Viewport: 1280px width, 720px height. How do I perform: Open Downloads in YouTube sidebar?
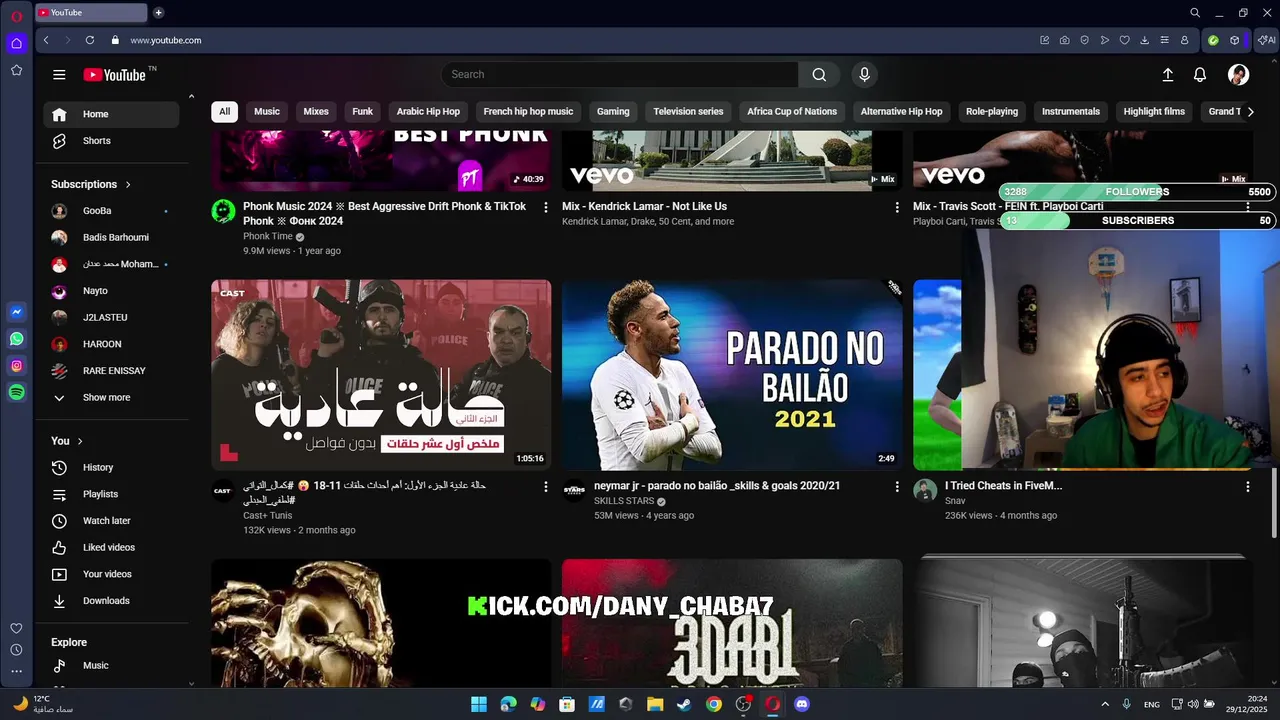pos(111,601)
